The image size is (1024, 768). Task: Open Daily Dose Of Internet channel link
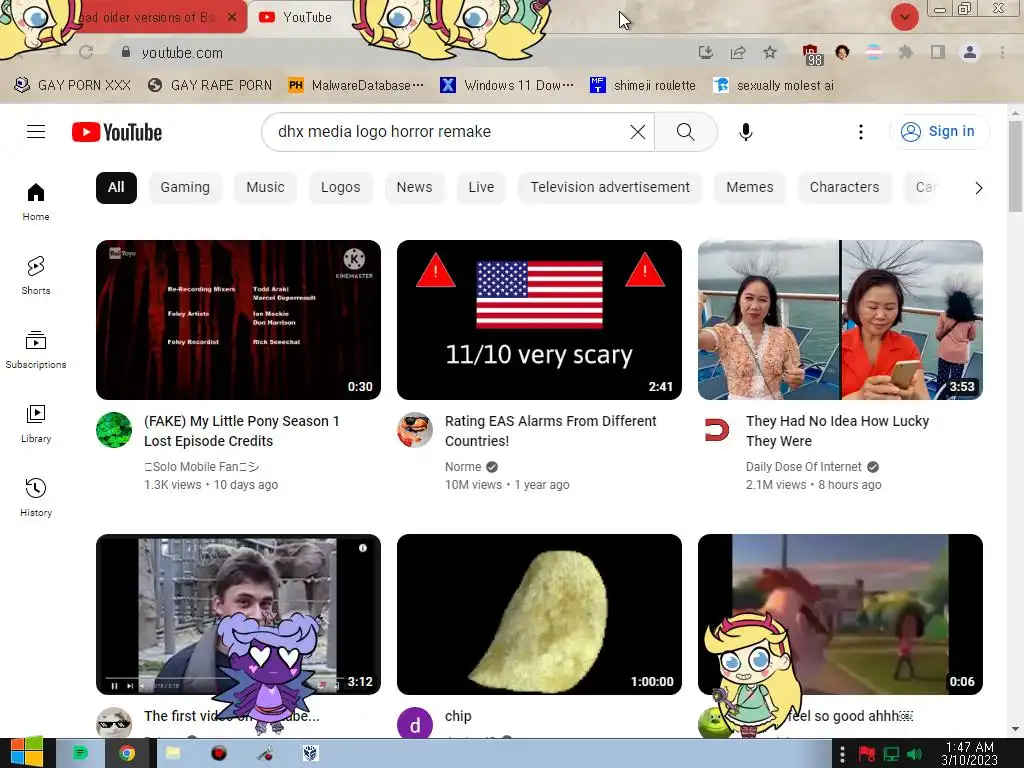pos(803,467)
